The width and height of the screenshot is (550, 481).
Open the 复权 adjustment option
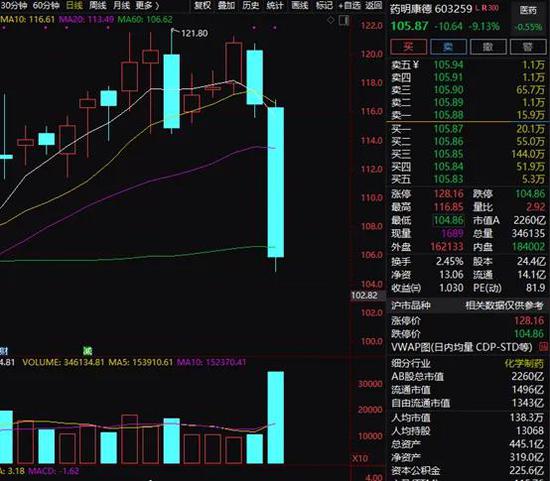pos(202,6)
